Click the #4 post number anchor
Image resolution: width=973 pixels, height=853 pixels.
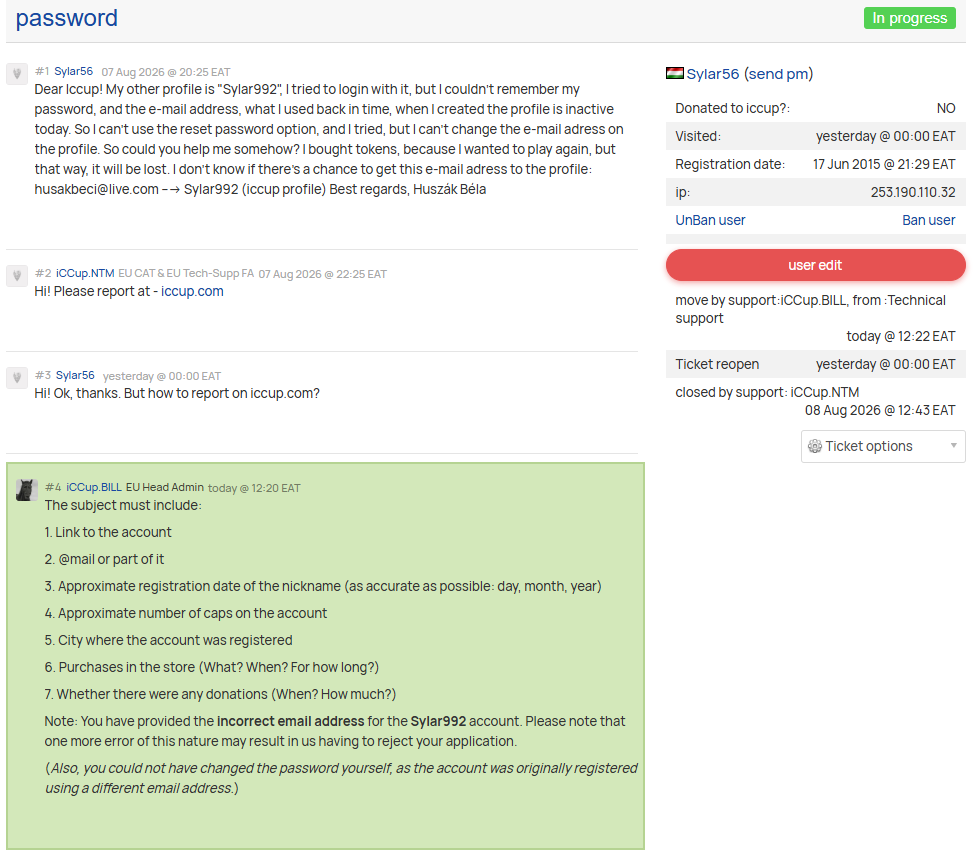click(x=53, y=487)
